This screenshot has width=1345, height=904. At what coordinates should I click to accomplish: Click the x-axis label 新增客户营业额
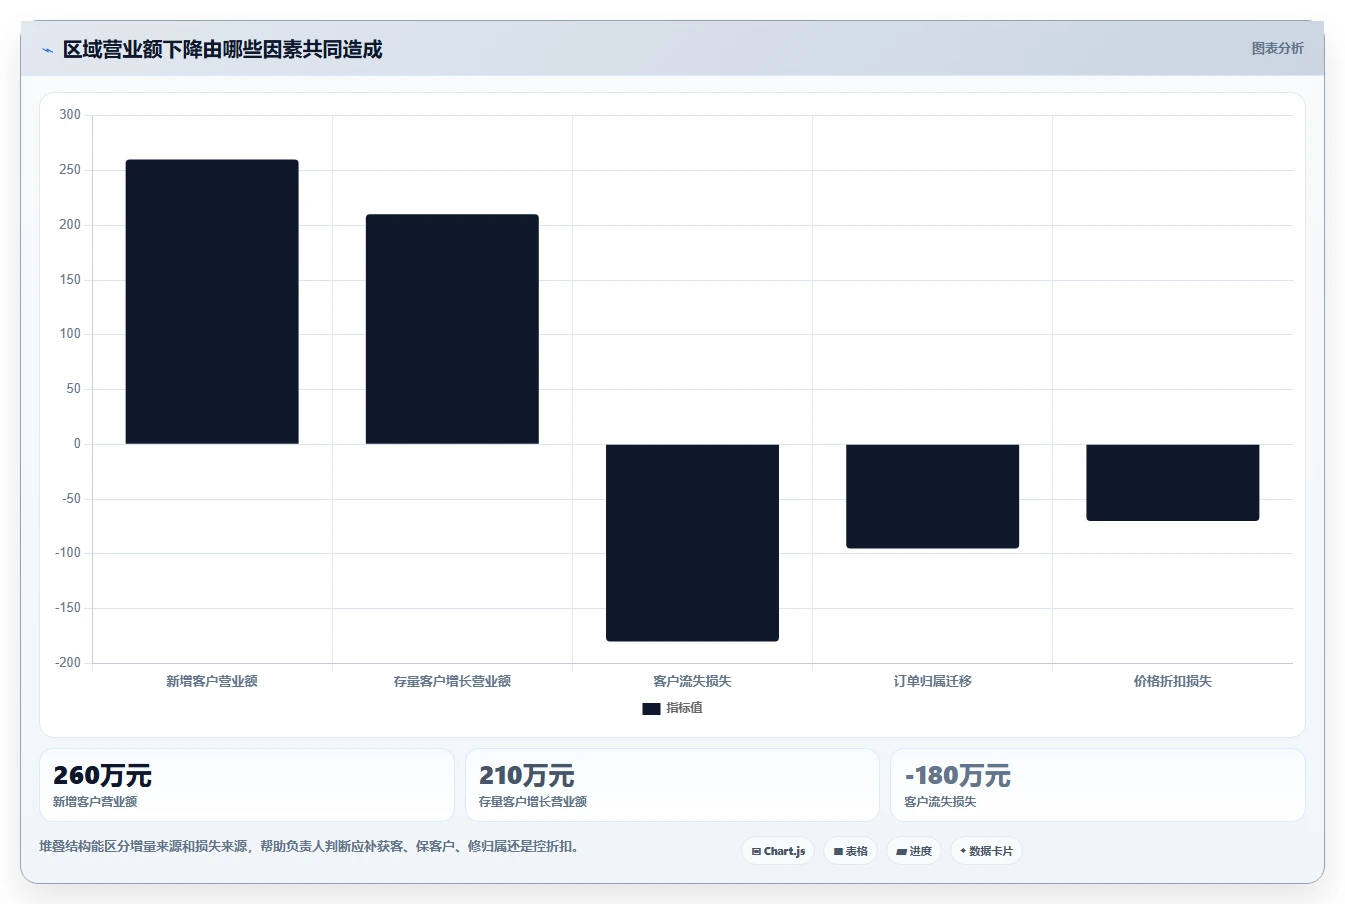coord(212,681)
